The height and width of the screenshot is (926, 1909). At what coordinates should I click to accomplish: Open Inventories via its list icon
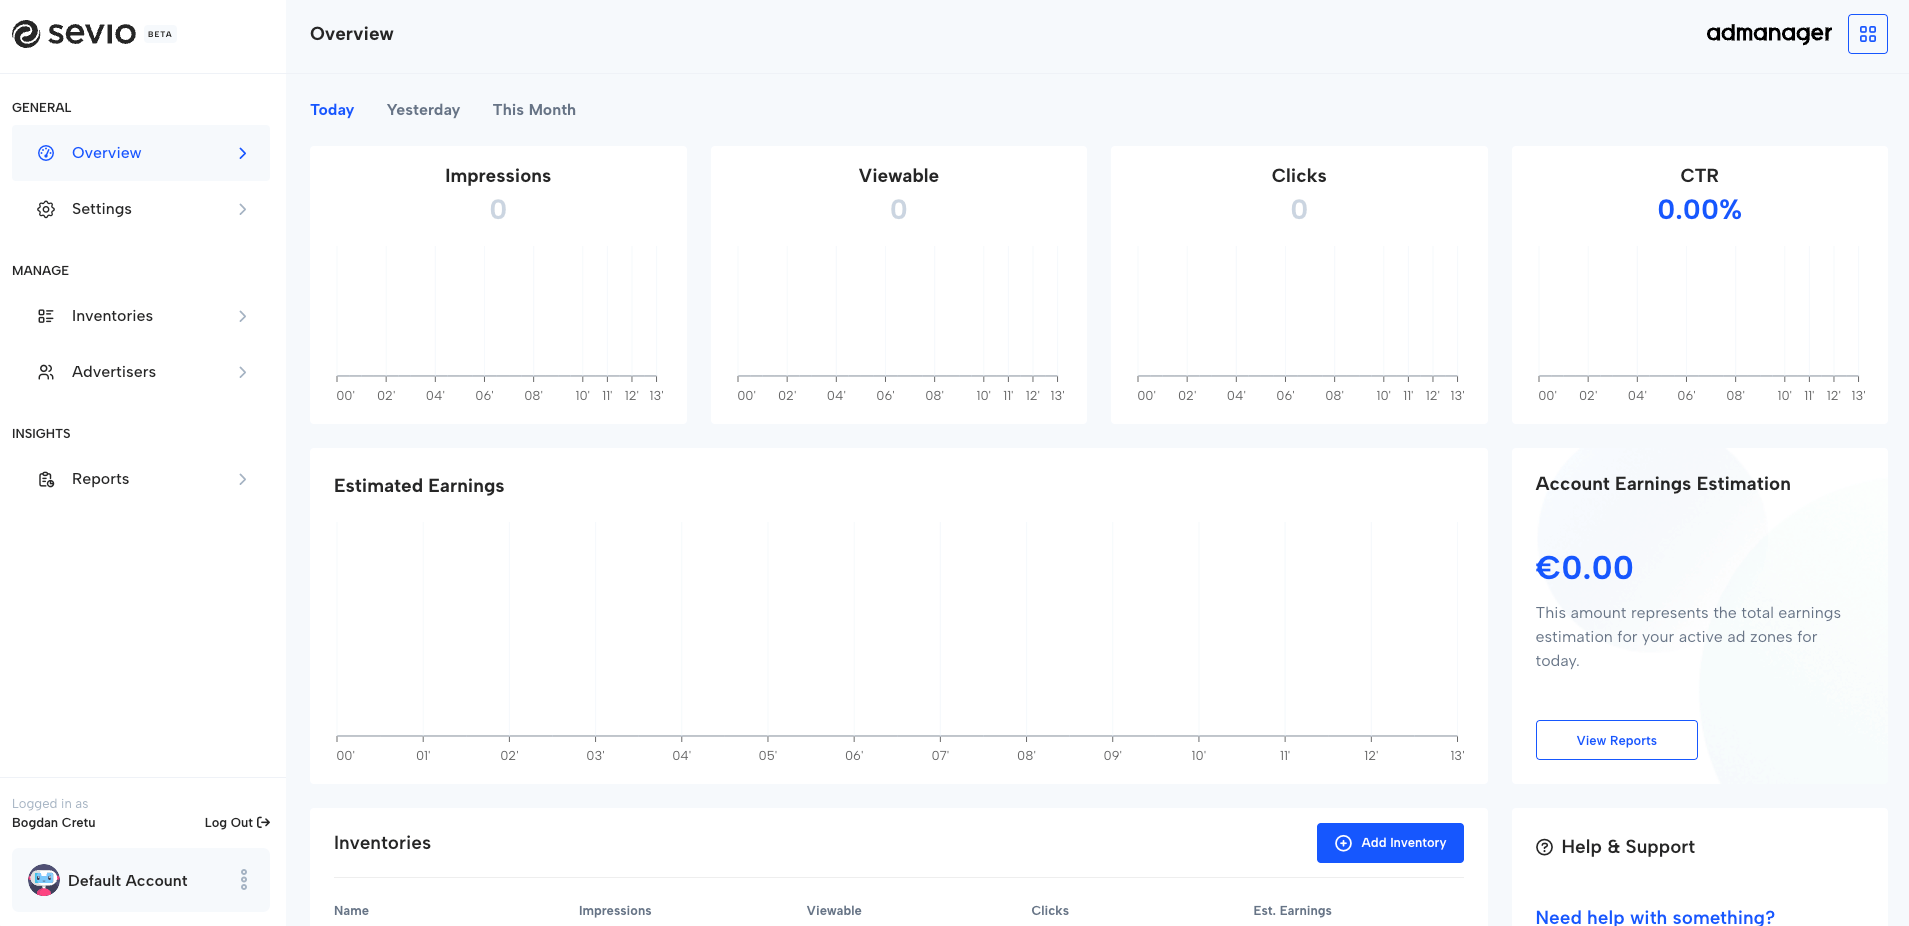point(45,315)
